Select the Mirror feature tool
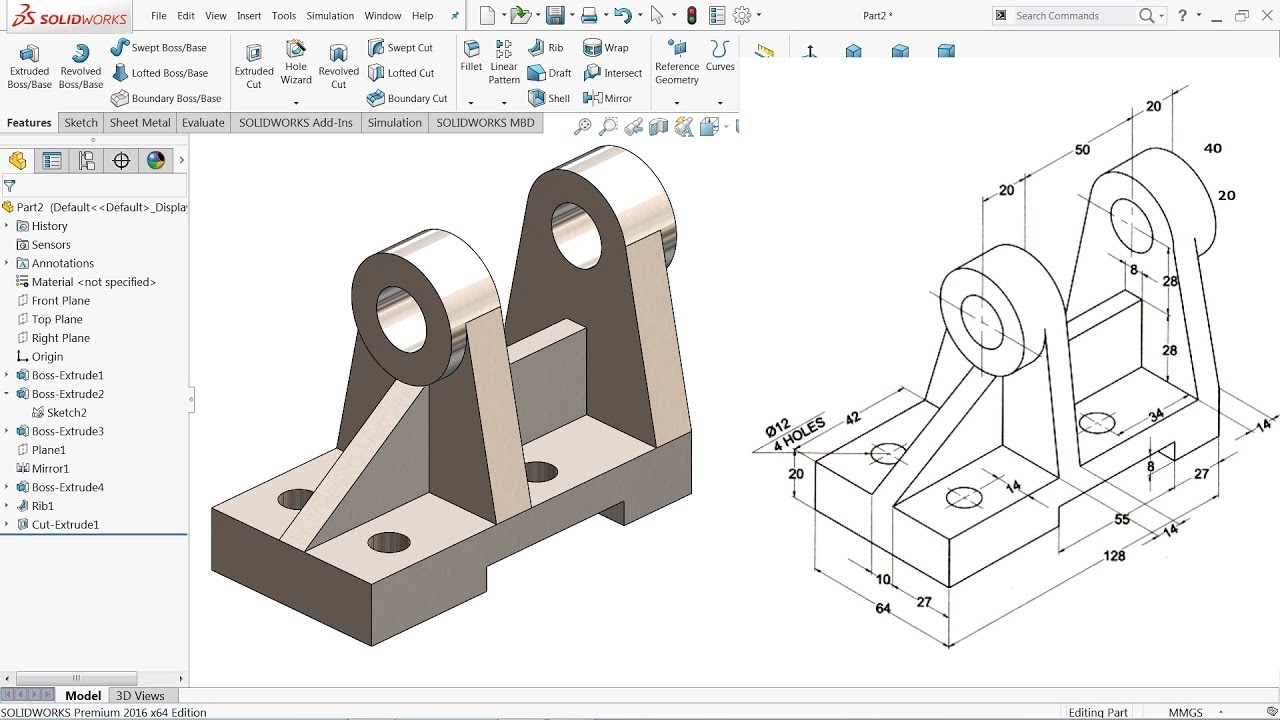 (608, 98)
